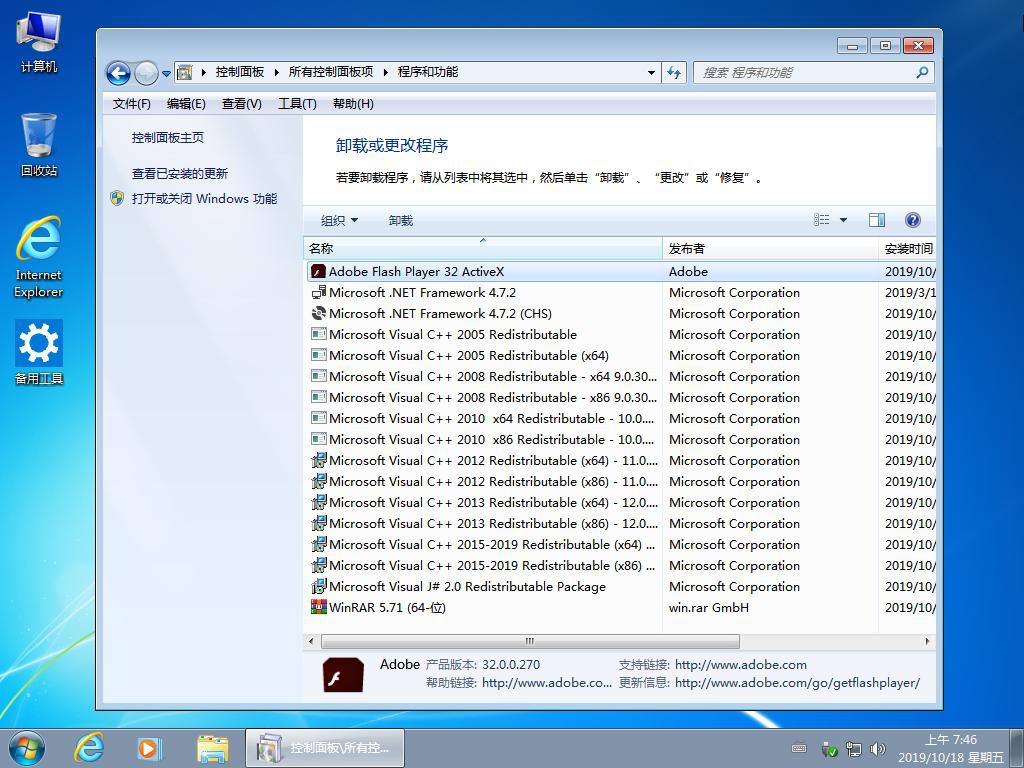Click the blue help question mark icon
This screenshot has height=768, width=1024.
point(913,220)
